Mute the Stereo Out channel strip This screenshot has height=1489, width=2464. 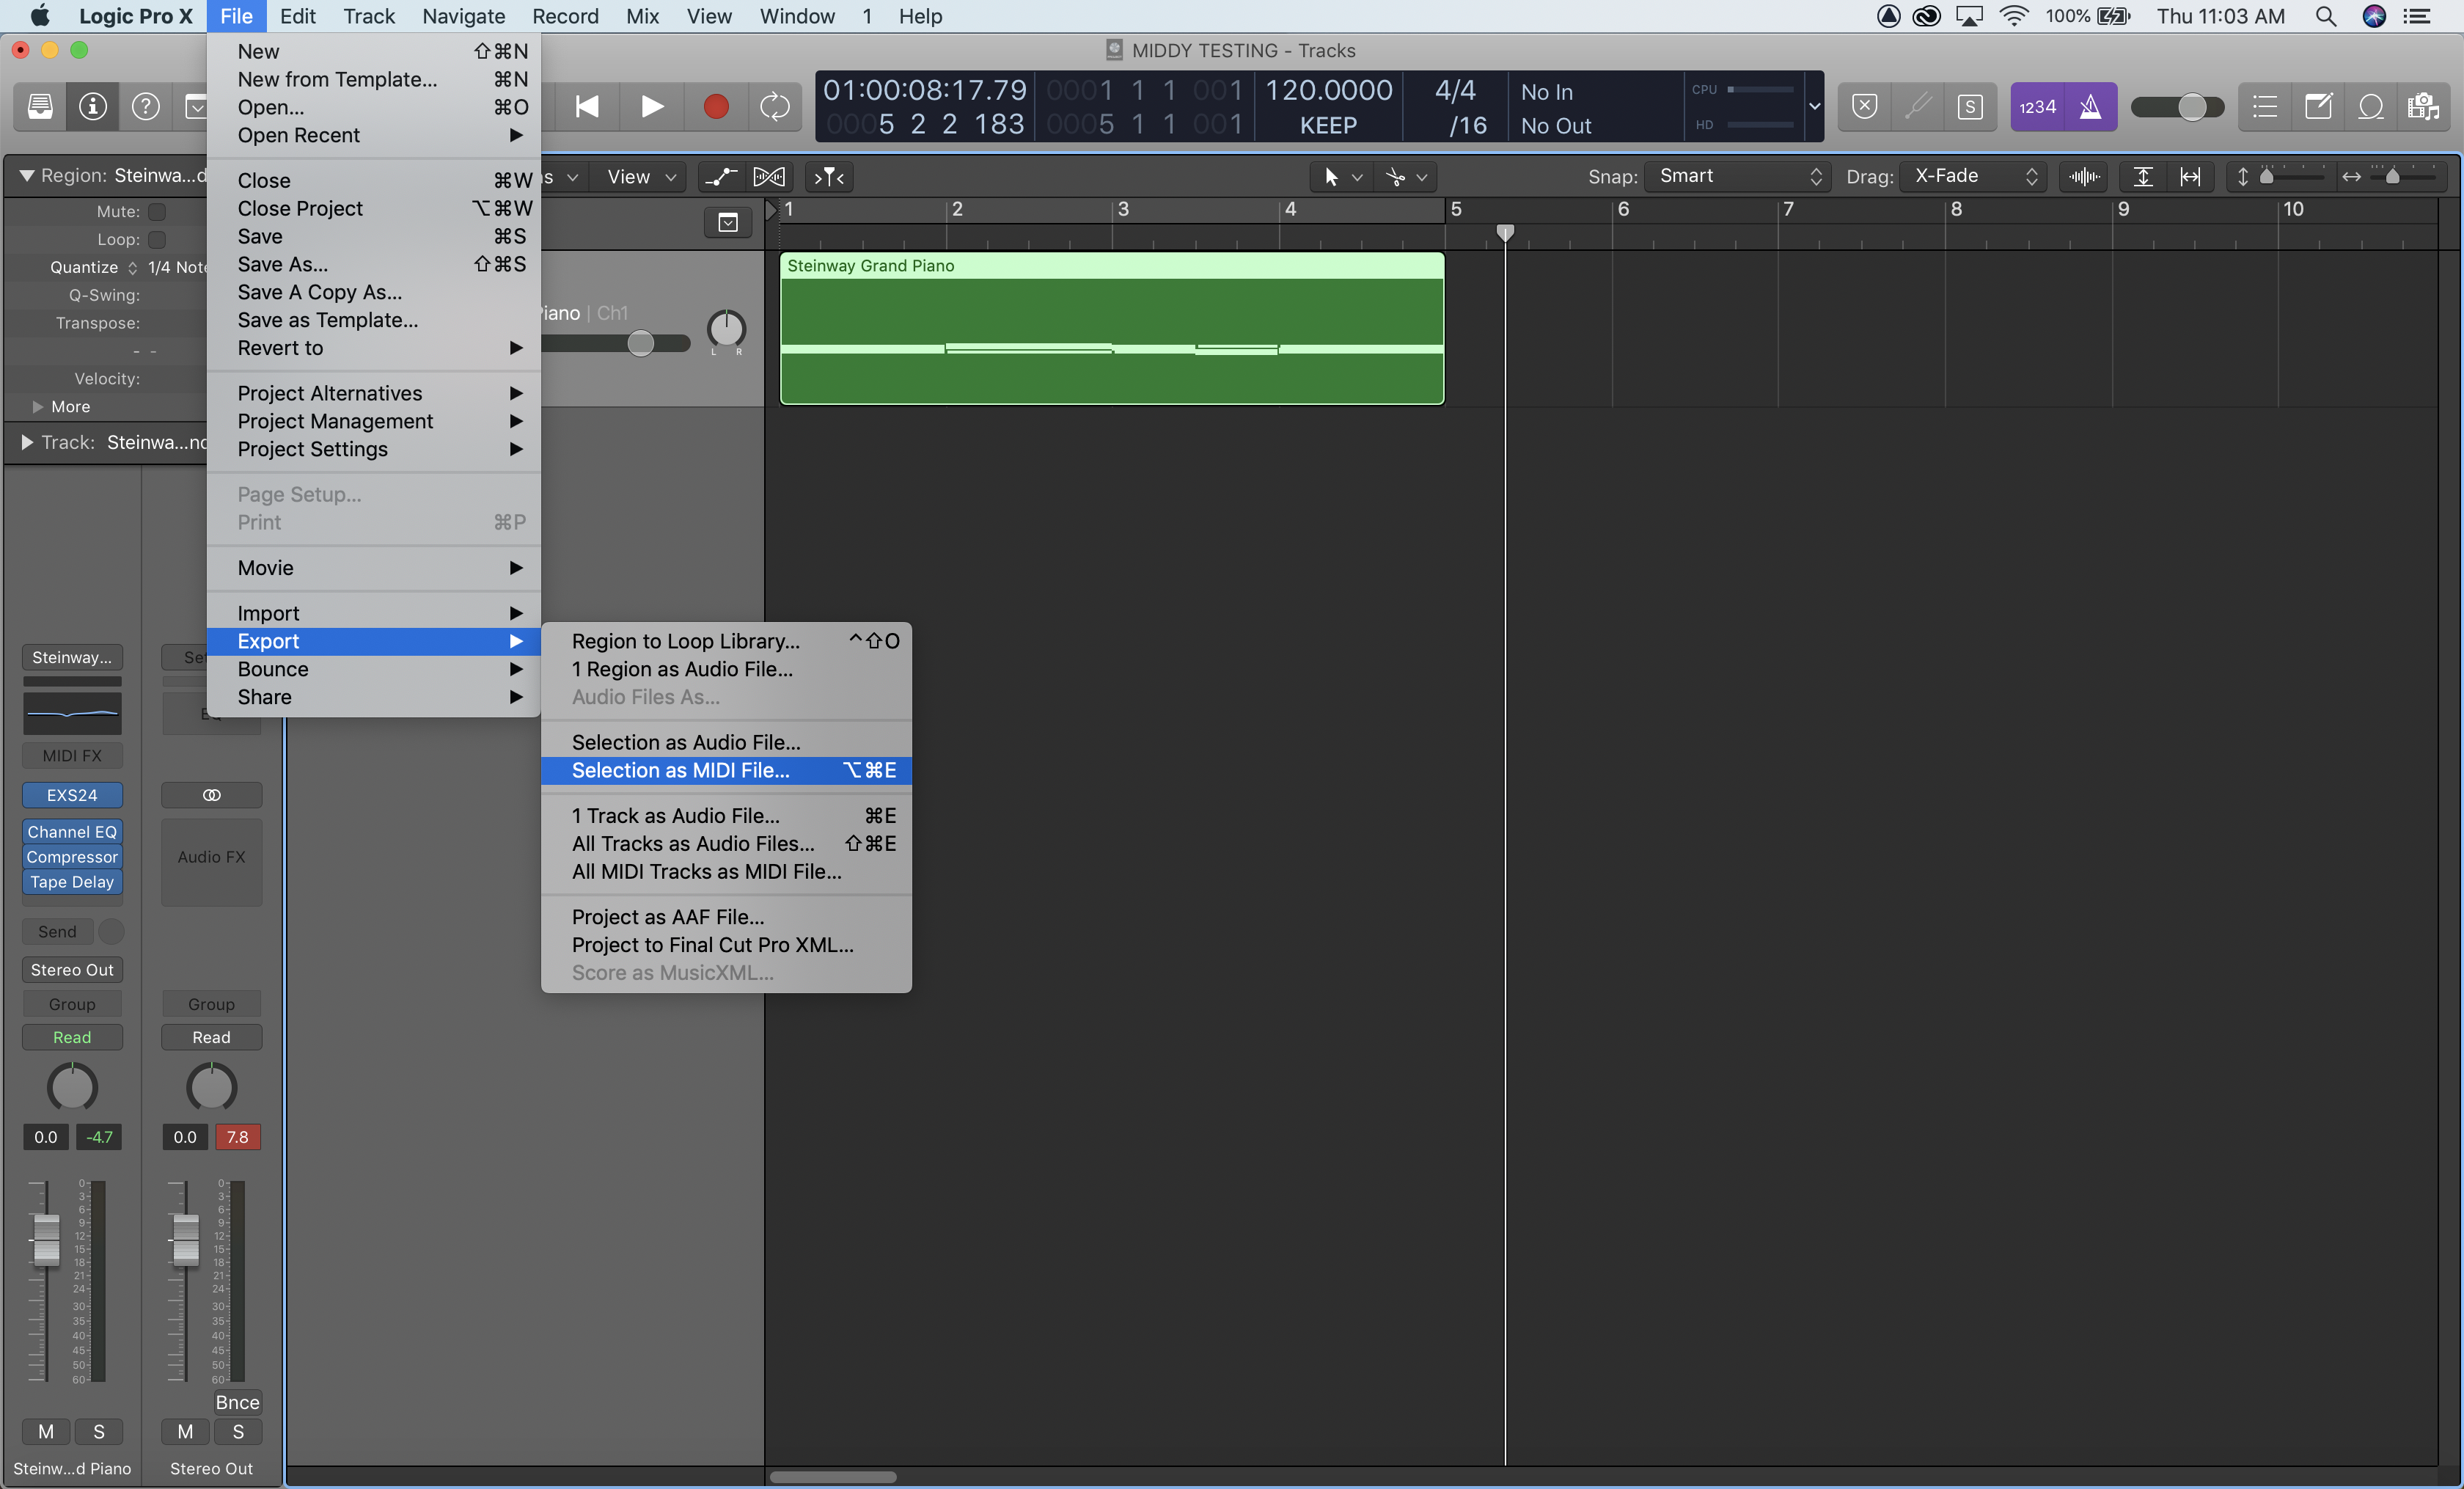click(185, 1431)
